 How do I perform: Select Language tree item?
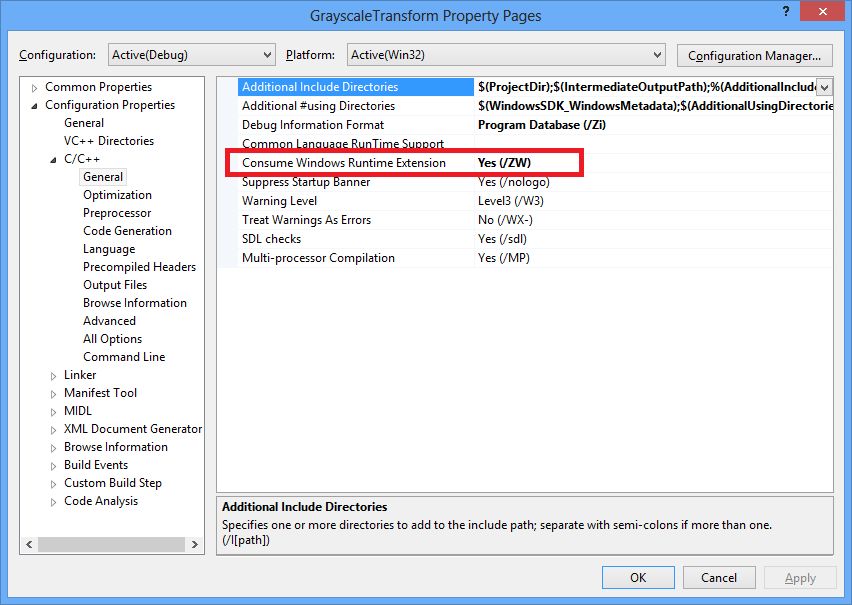[x=109, y=248]
